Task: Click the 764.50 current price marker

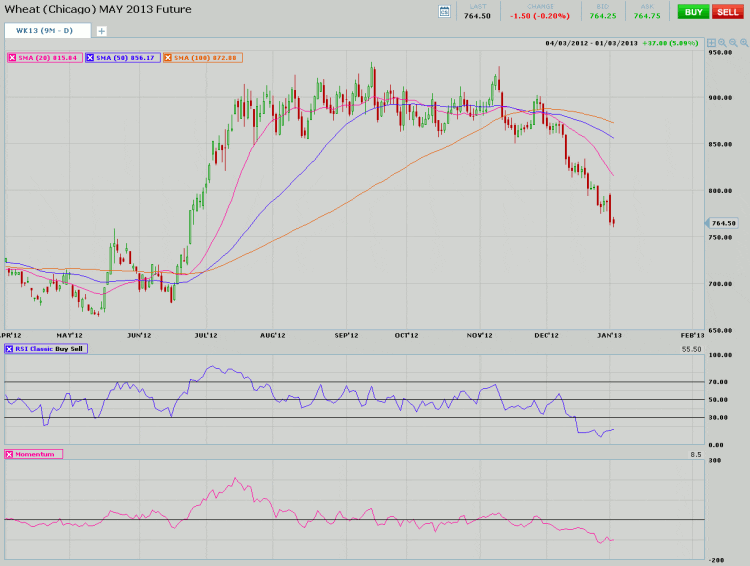Action: pos(722,224)
